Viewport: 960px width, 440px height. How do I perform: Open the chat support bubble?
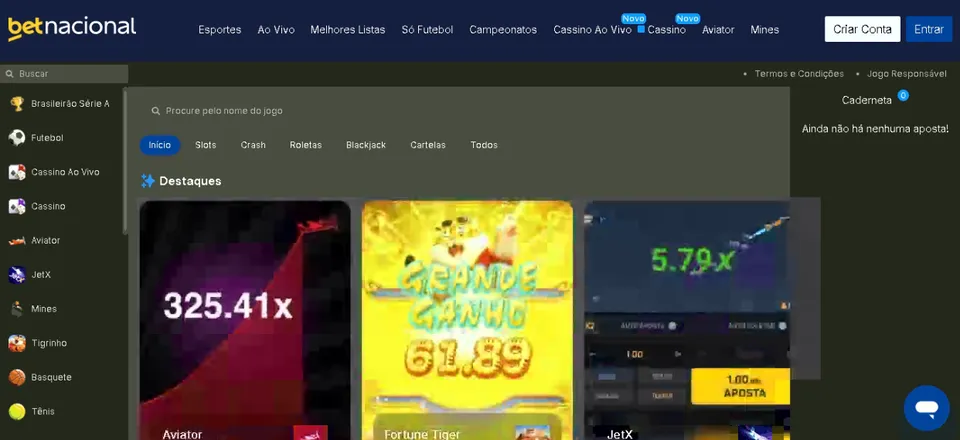926,408
